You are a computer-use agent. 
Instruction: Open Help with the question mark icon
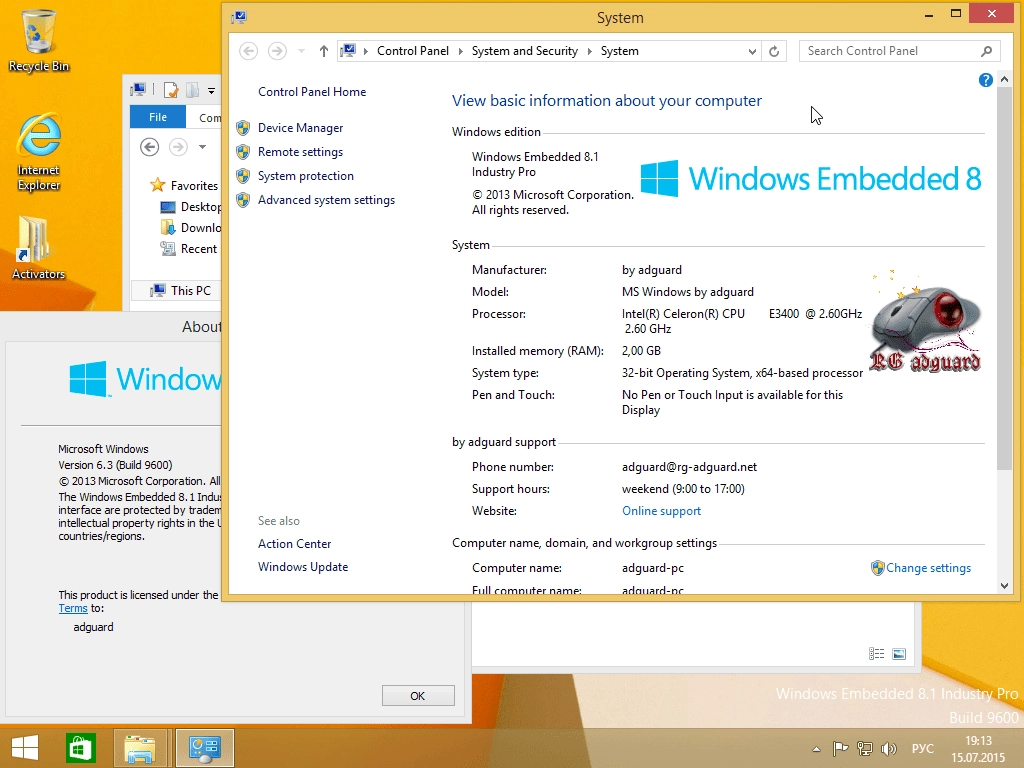click(x=985, y=80)
